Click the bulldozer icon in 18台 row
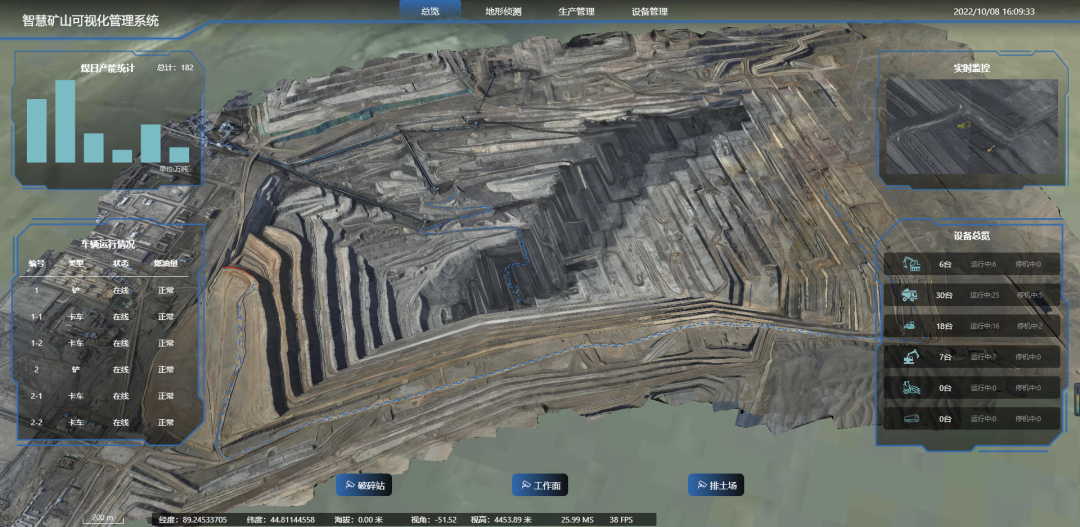Viewport: 1080px width, 527px height. click(x=911, y=326)
